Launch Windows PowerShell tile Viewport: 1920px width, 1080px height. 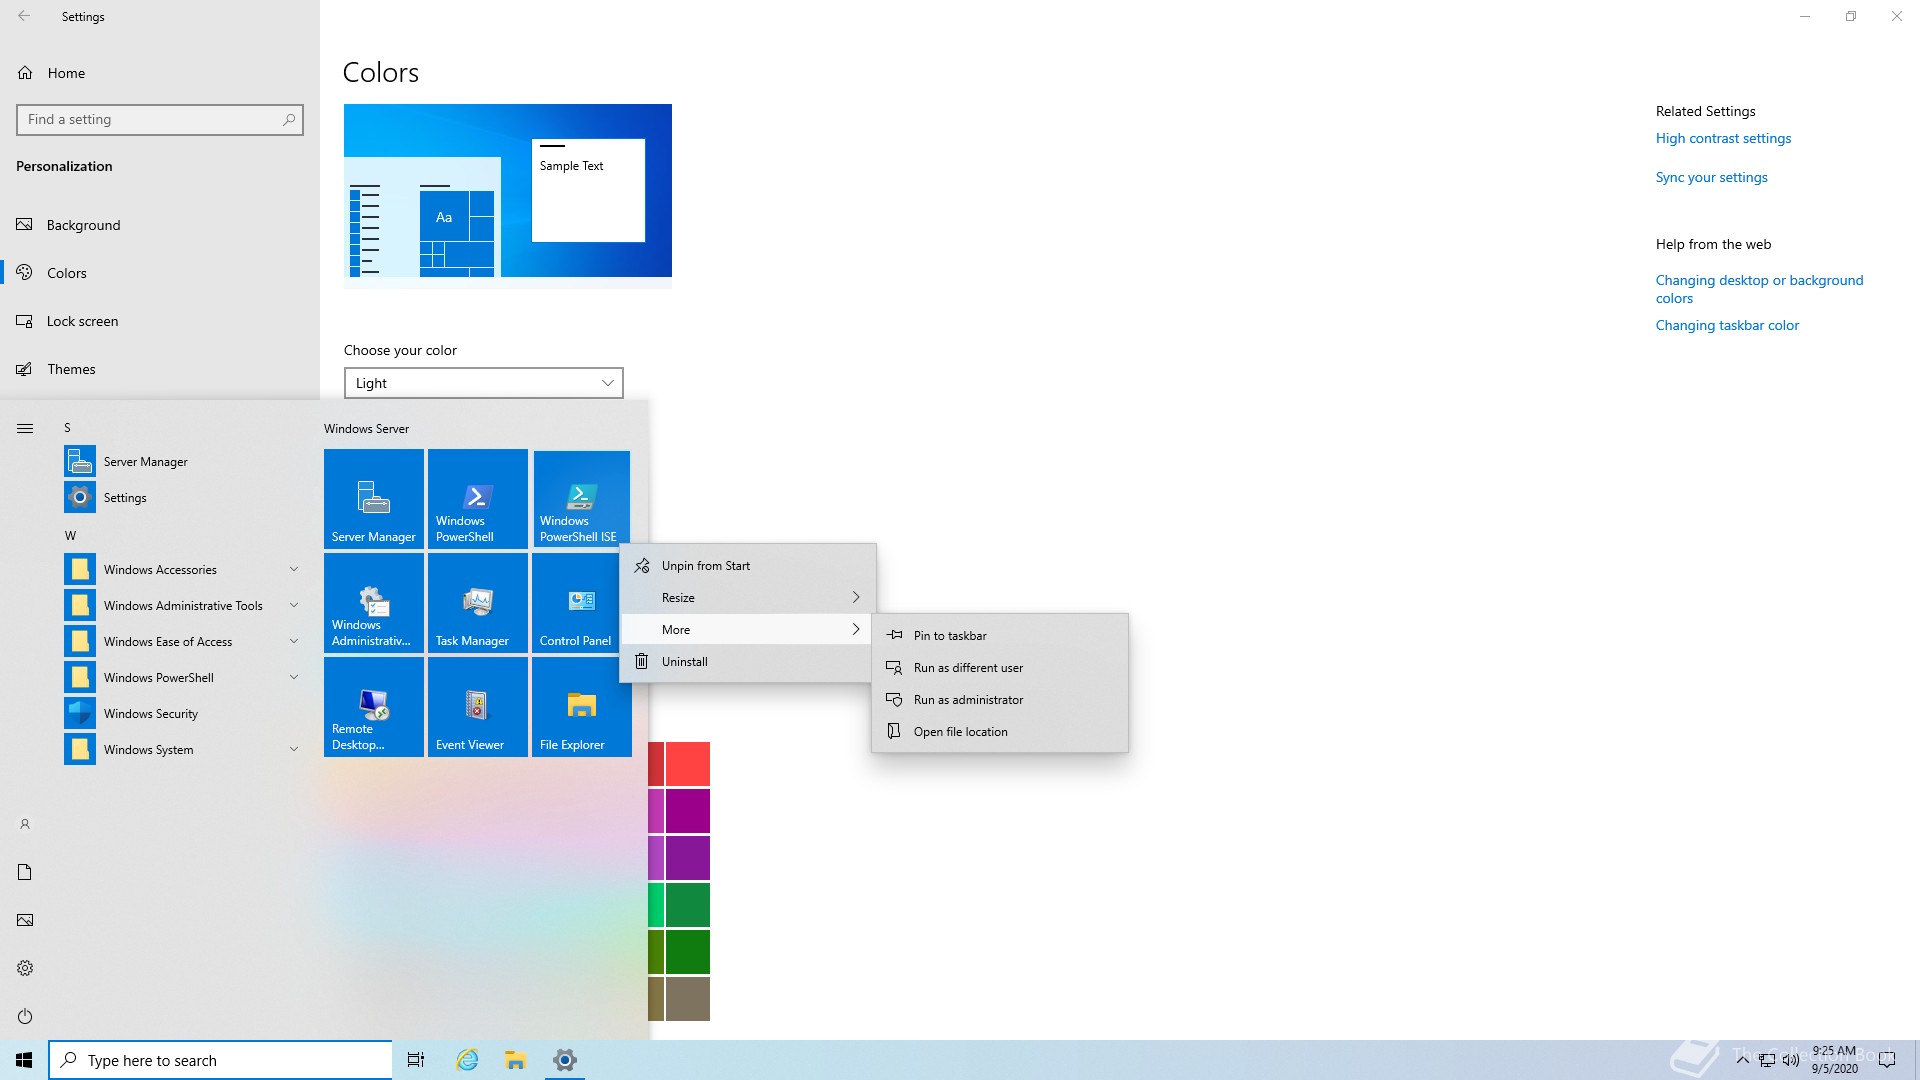pyautogui.click(x=478, y=499)
